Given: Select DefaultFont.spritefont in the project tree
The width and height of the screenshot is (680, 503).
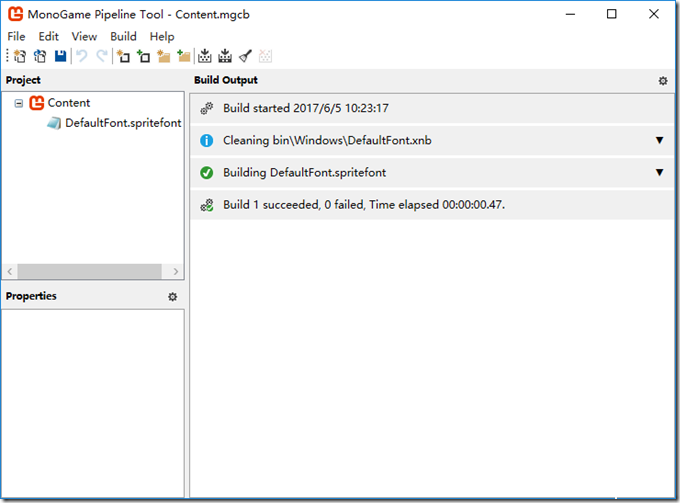Looking at the screenshot, I should point(122,123).
